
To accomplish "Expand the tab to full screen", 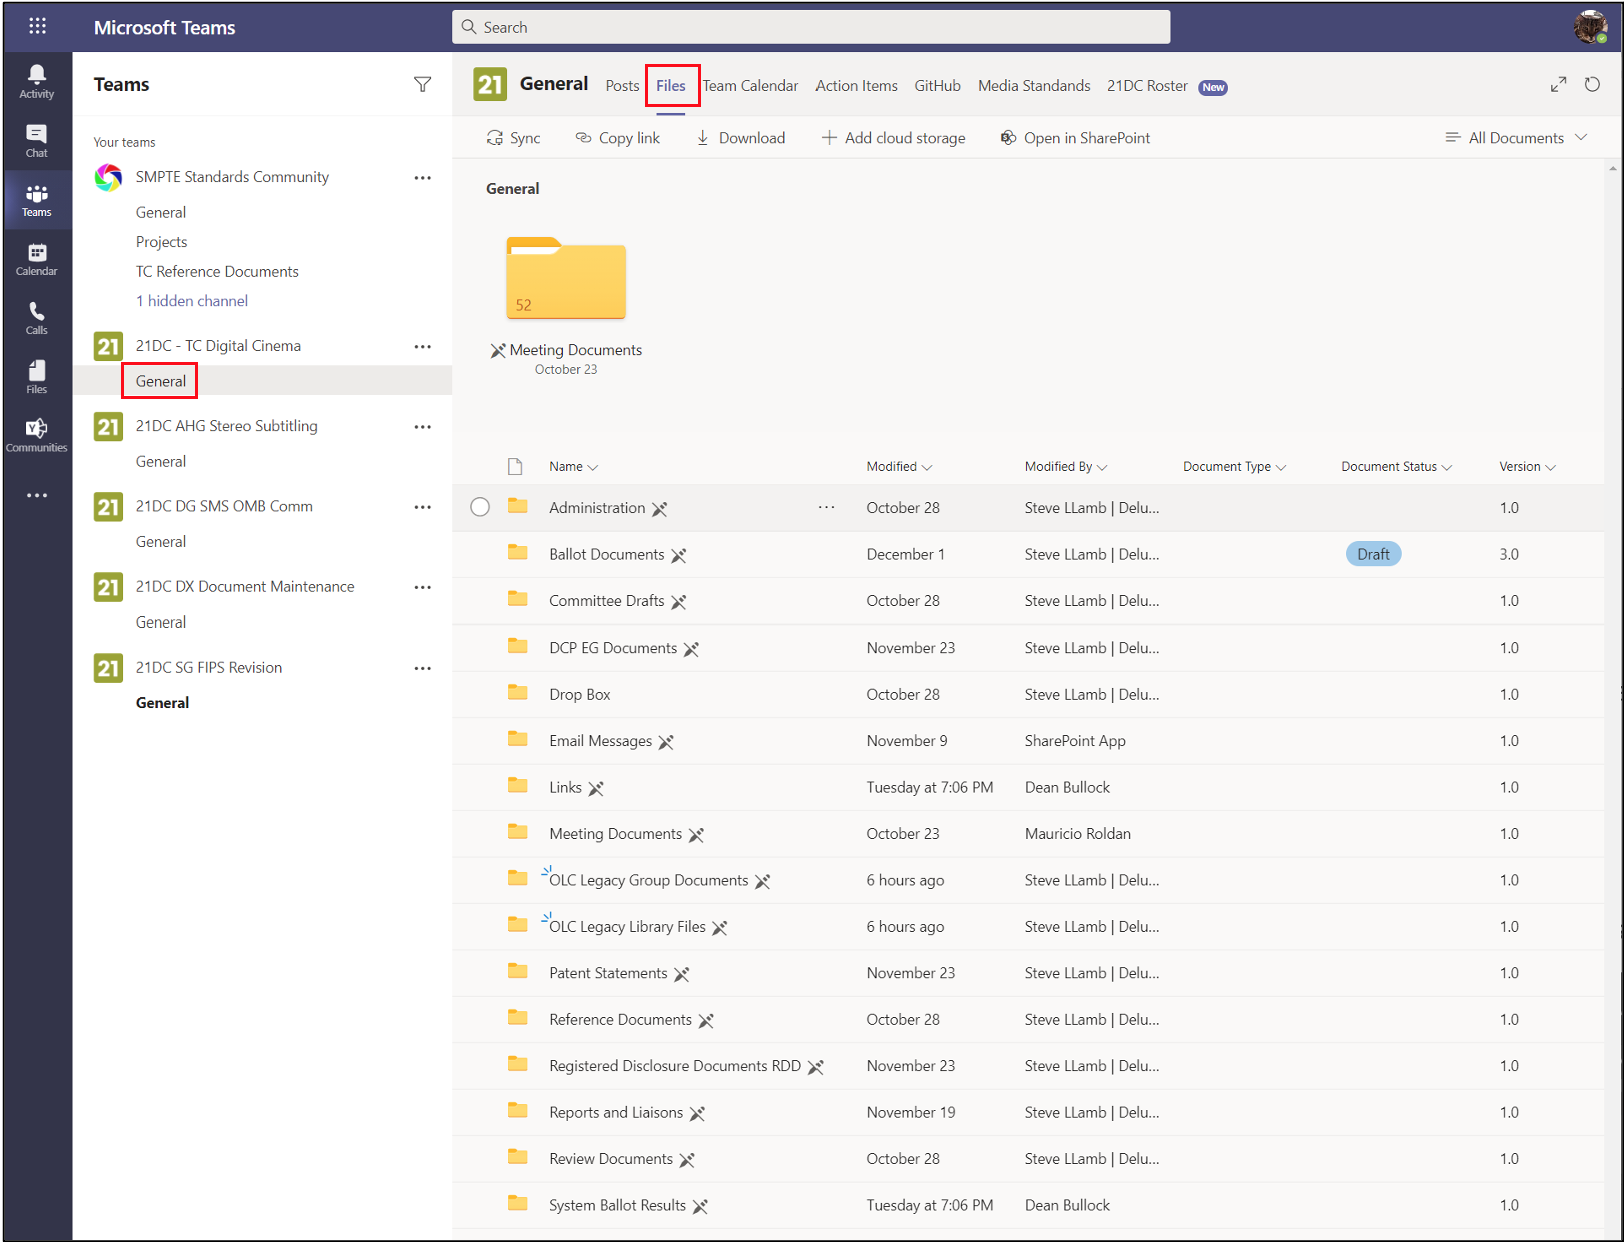I will click(x=1558, y=85).
